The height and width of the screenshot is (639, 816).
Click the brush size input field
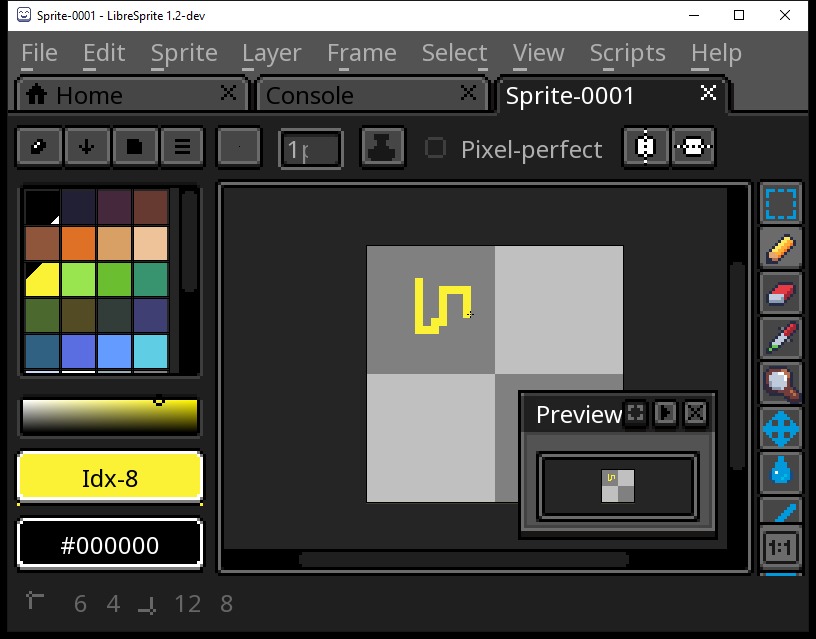click(x=311, y=149)
